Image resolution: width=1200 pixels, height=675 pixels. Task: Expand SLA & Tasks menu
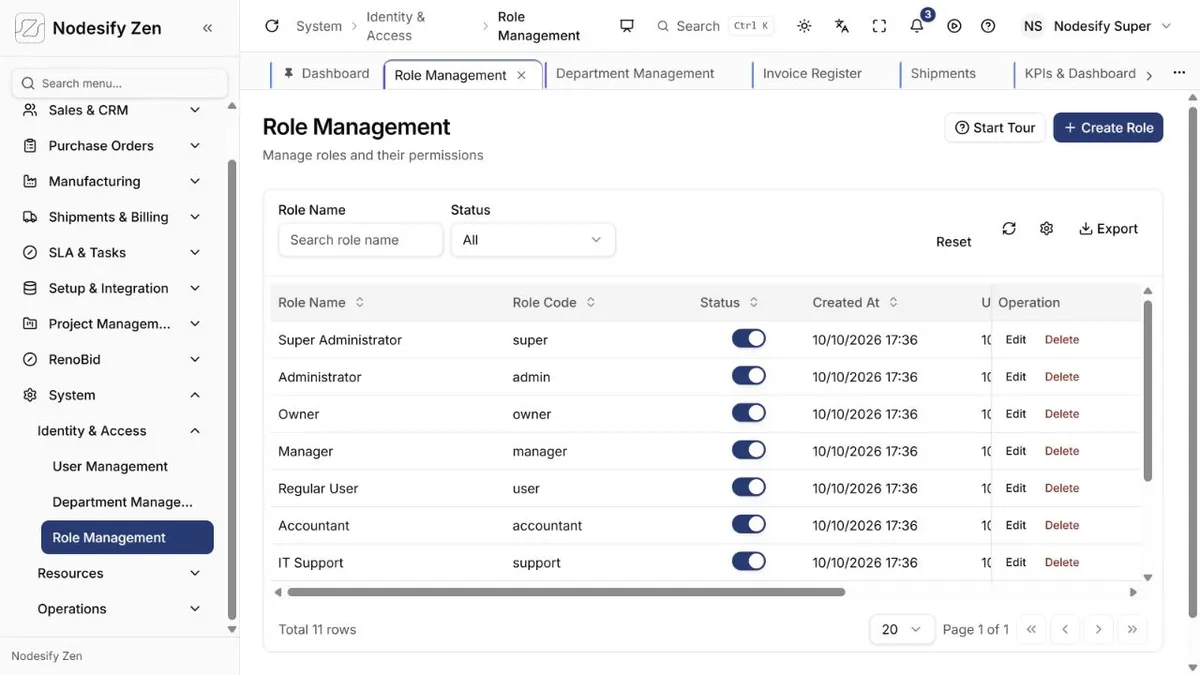[x=112, y=253]
